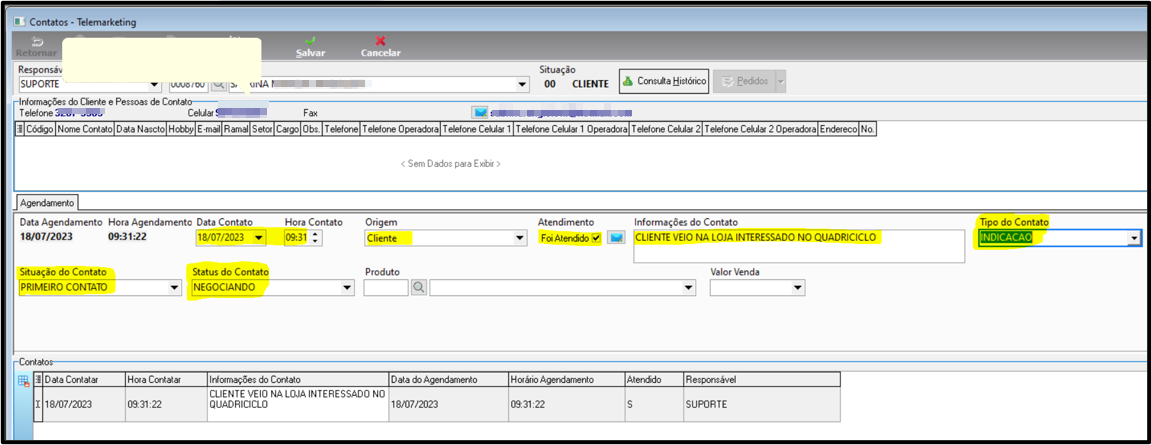The height and width of the screenshot is (445, 1151).
Task: Click the Salvar toolbar button
Action: [x=310, y=47]
